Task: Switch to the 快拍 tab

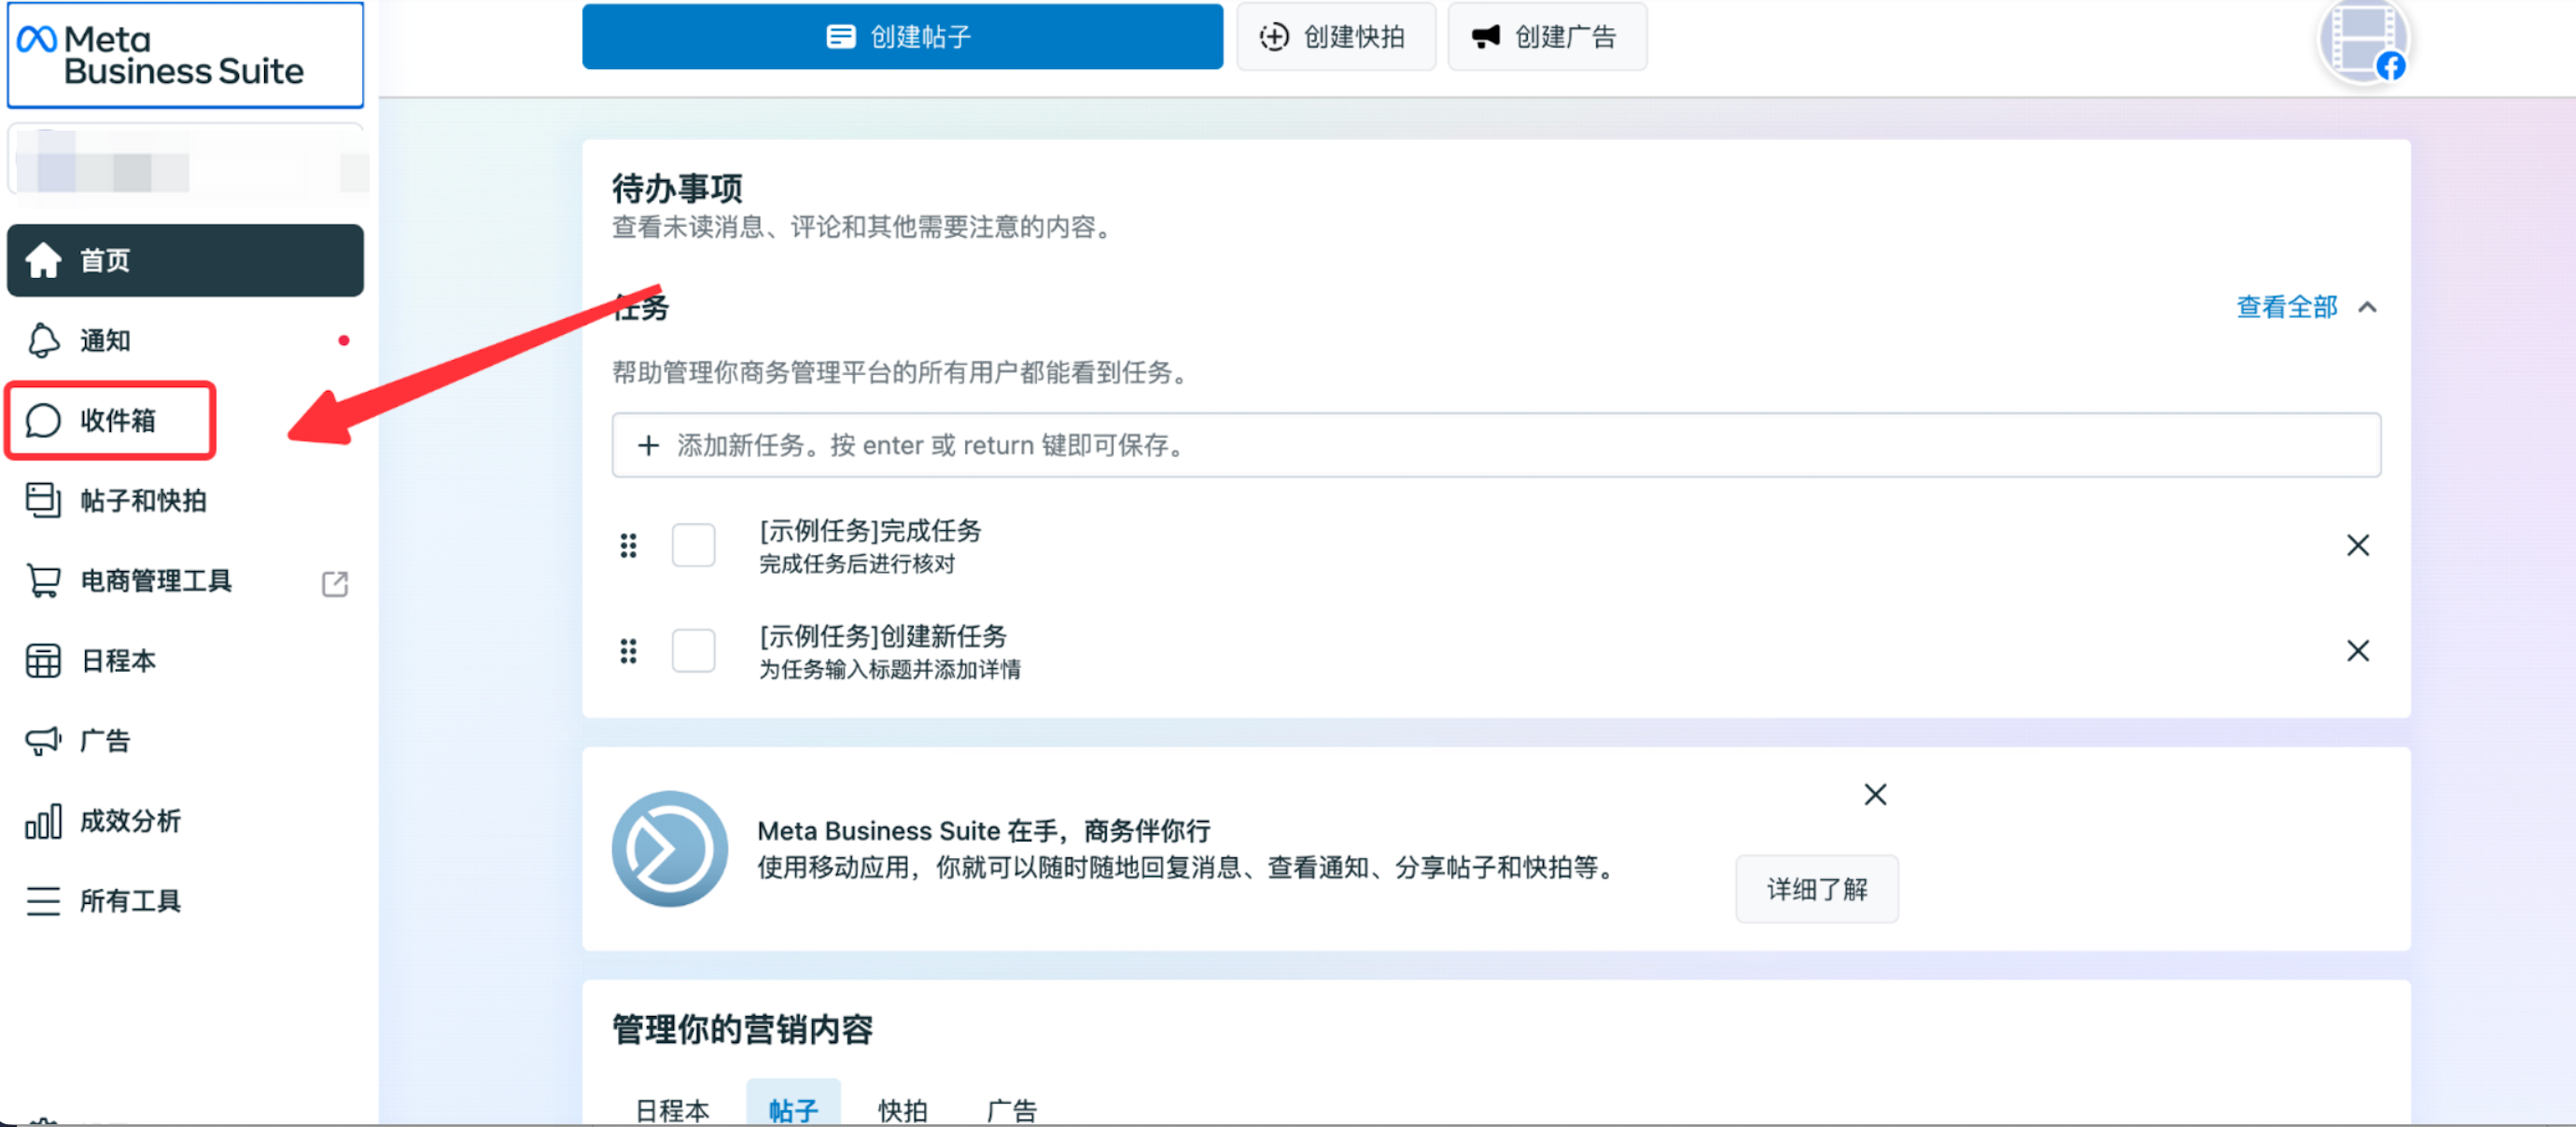Action: tap(902, 1109)
